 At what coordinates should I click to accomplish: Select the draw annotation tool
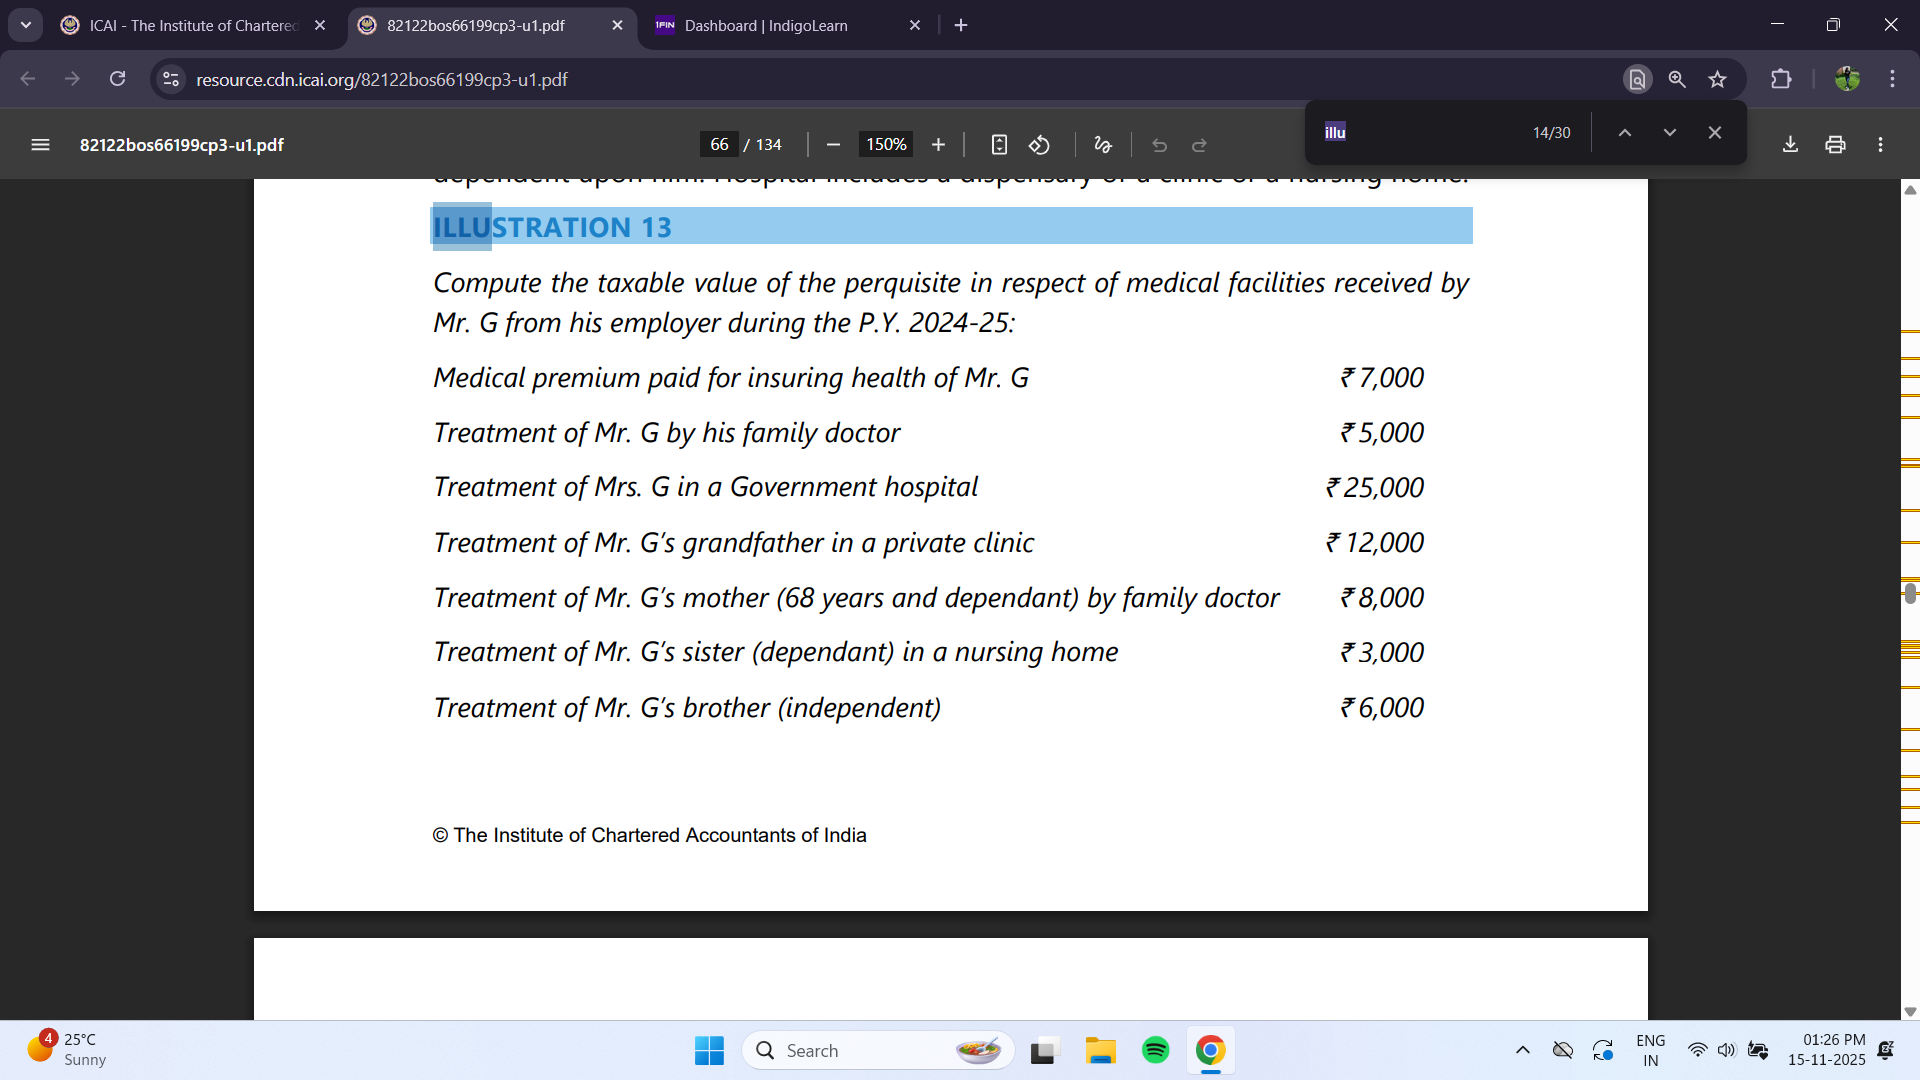tap(1103, 145)
